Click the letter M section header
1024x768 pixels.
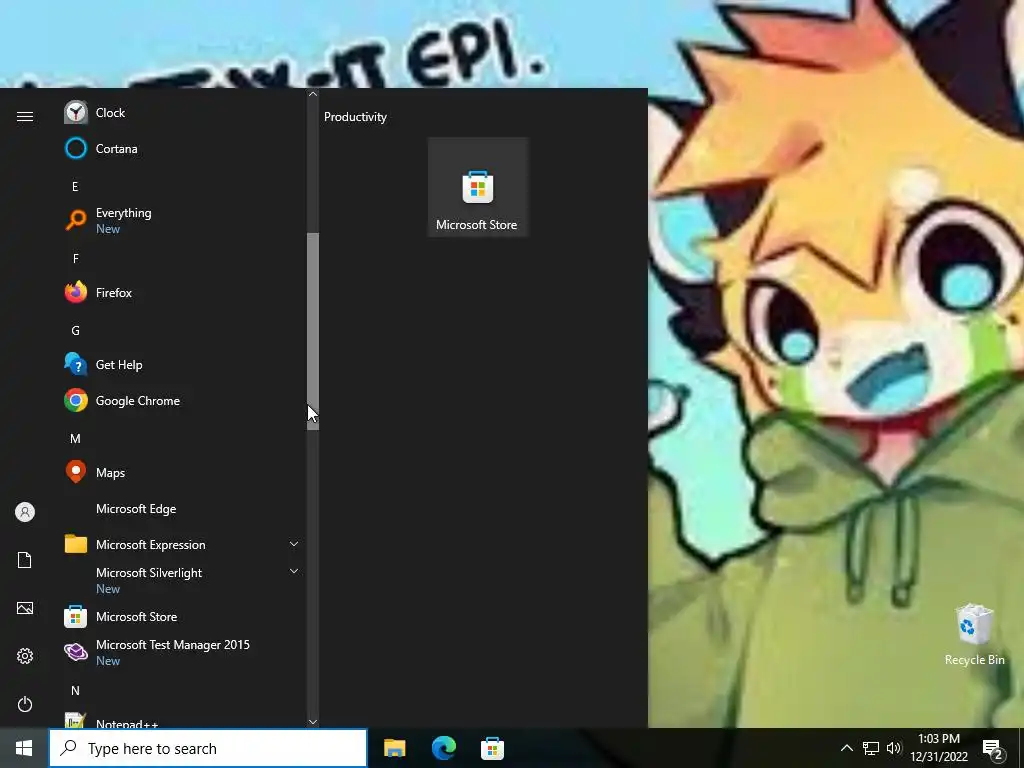(x=75, y=439)
